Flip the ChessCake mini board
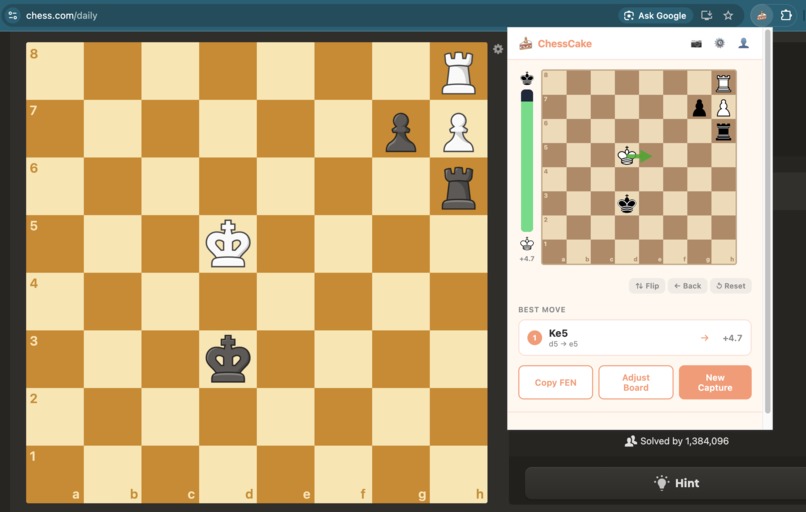 [647, 286]
